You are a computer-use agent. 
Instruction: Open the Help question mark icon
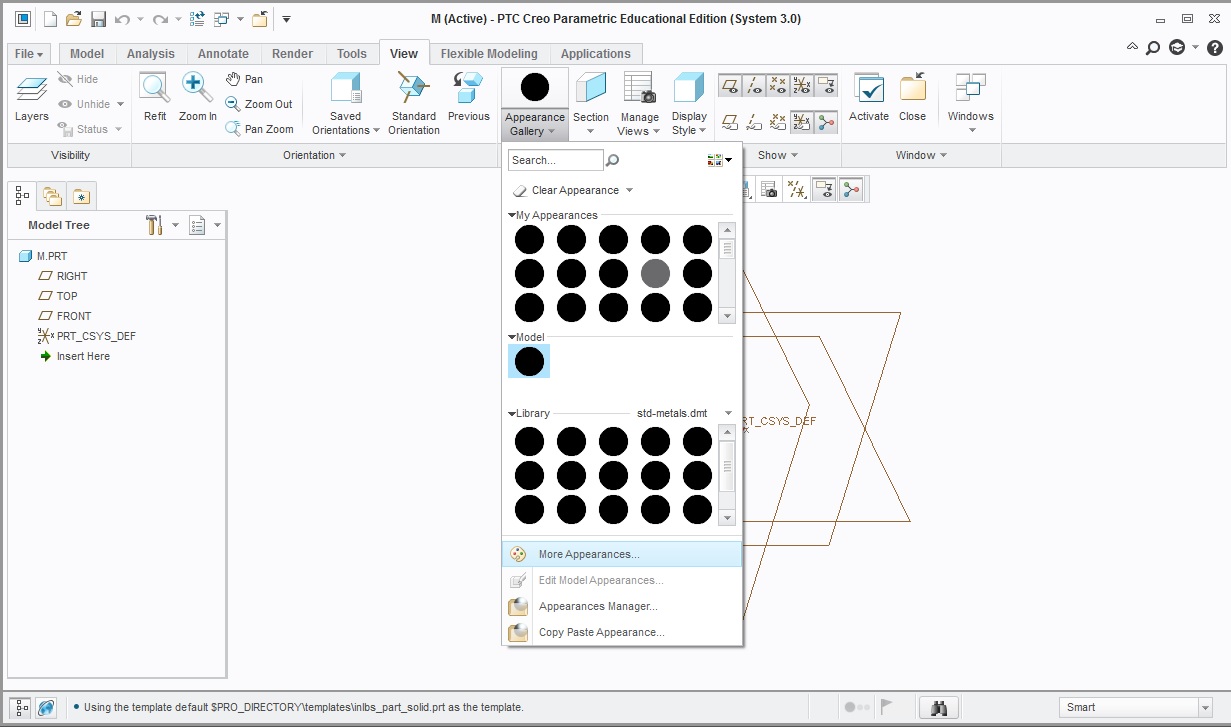(1214, 47)
